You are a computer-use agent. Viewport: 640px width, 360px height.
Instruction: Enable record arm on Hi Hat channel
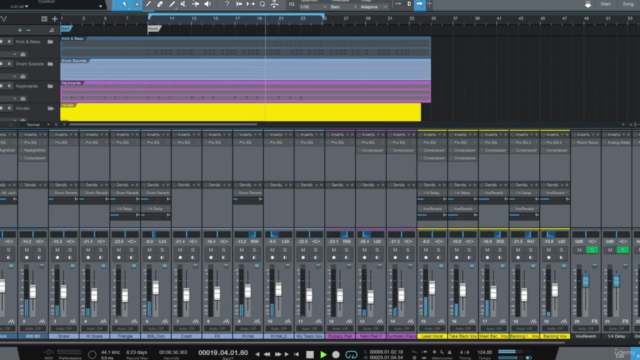pos(242,258)
